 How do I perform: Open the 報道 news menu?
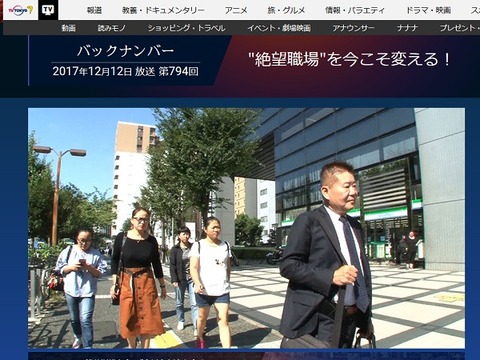(x=94, y=10)
